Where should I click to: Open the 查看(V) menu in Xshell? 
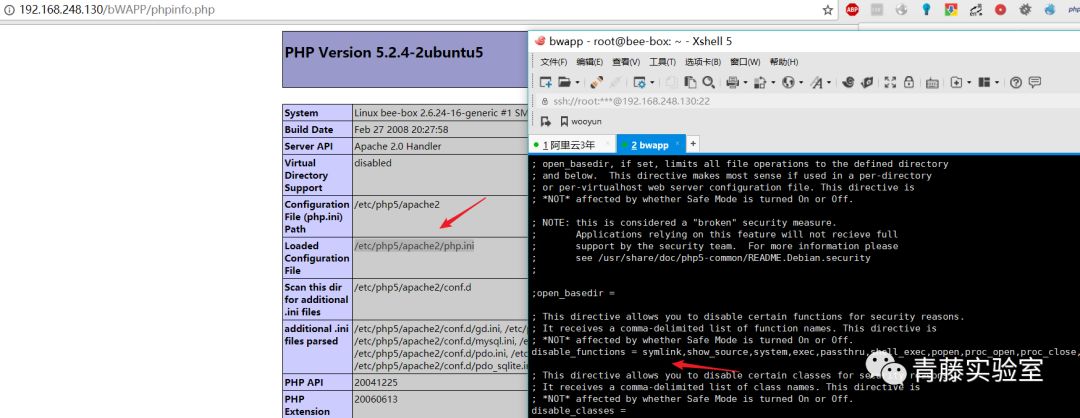(626, 62)
